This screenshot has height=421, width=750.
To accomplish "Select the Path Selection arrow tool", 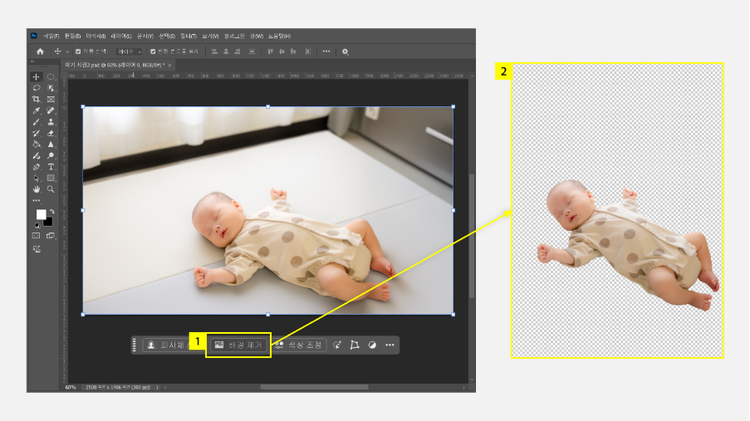I will [36, 178].
